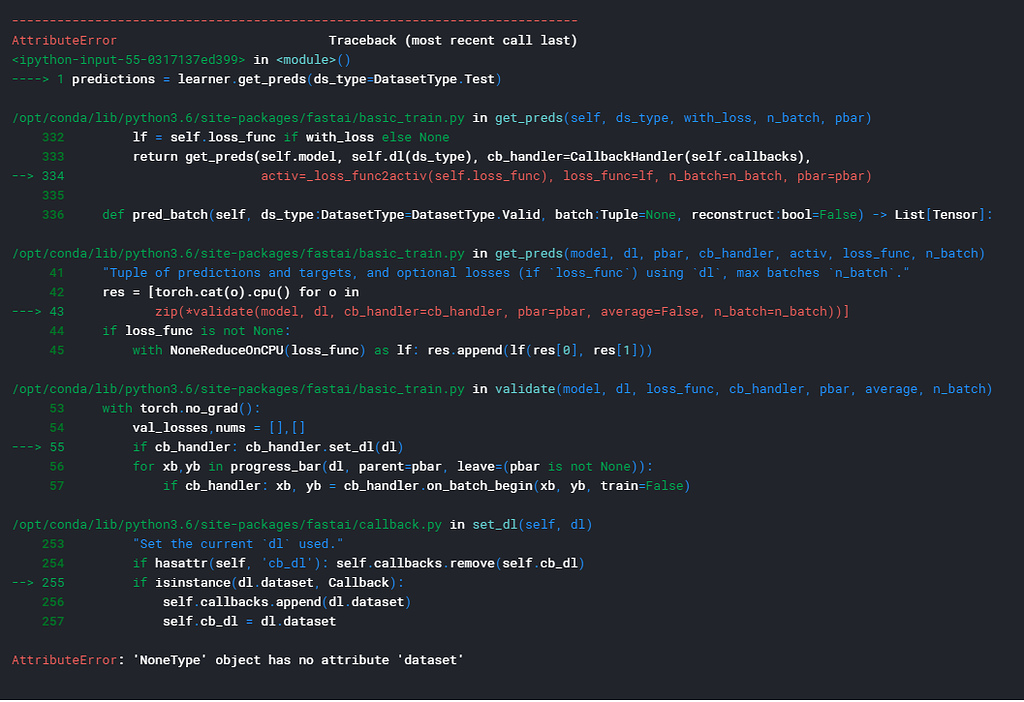Click the arrow marker at line 55
The height and width of the screenshot is (702, 1024).
click(x=25, y=447)
